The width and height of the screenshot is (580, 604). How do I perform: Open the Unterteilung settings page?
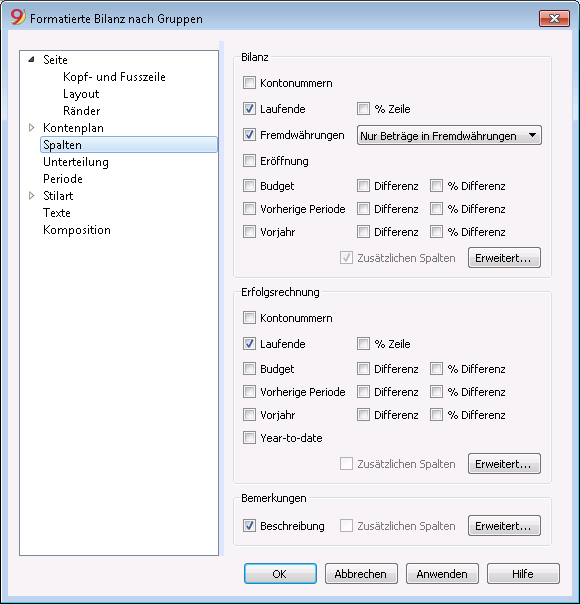(x=76, y=162)
